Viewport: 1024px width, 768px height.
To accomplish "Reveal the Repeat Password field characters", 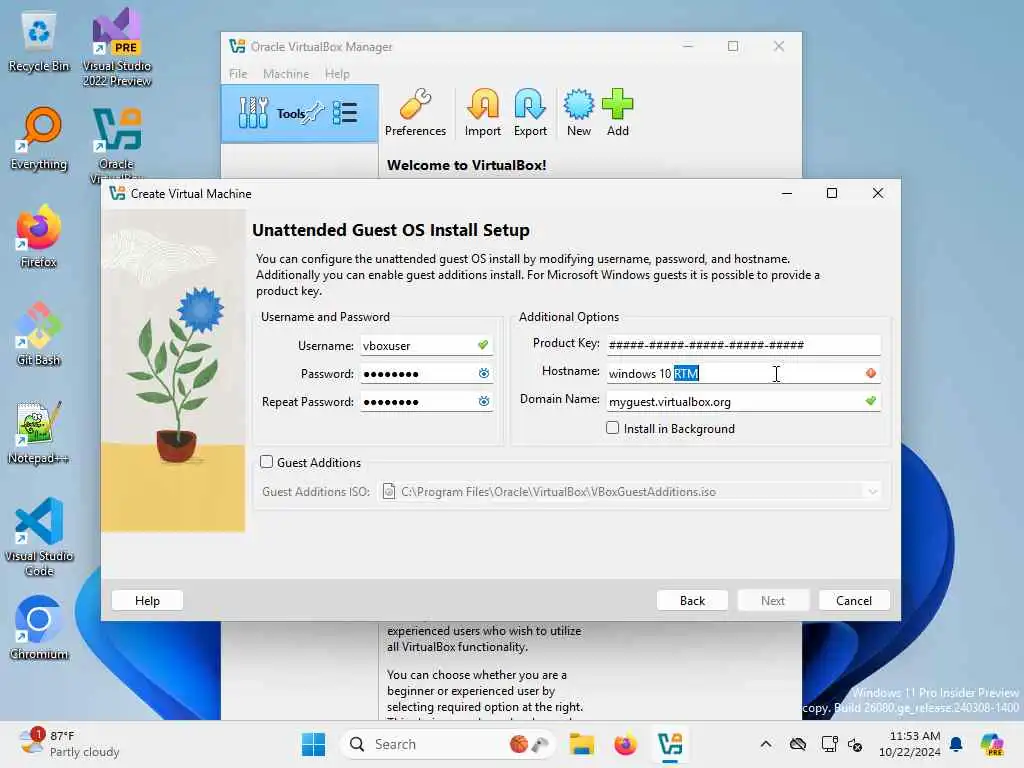I will coord(483,401).
